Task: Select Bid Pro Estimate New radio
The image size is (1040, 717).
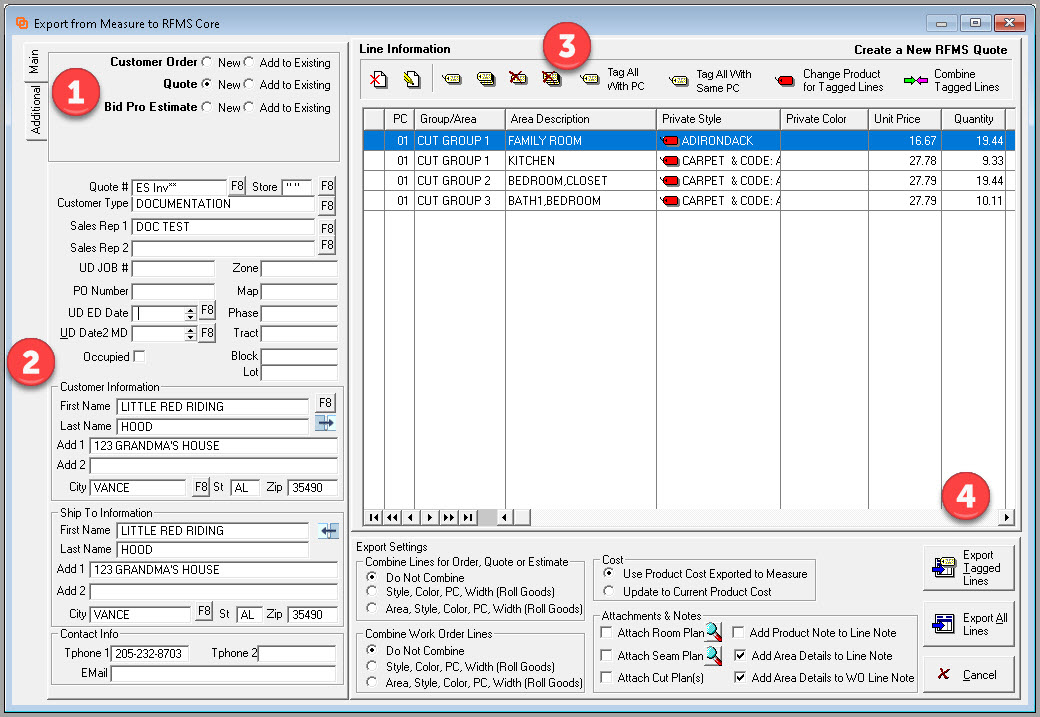Action: [x=207, y=107]
